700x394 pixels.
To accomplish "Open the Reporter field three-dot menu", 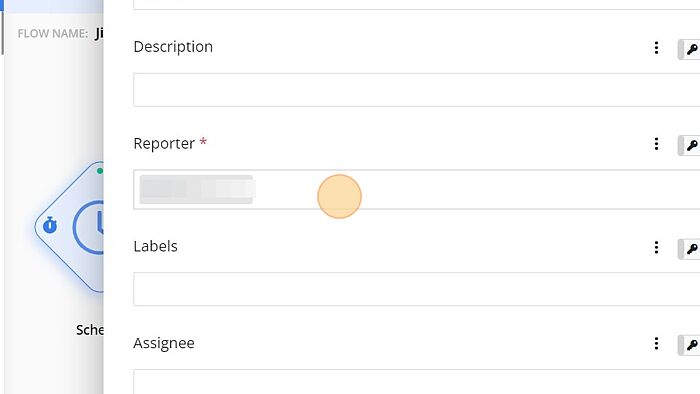I will click(x=656, y=144).
